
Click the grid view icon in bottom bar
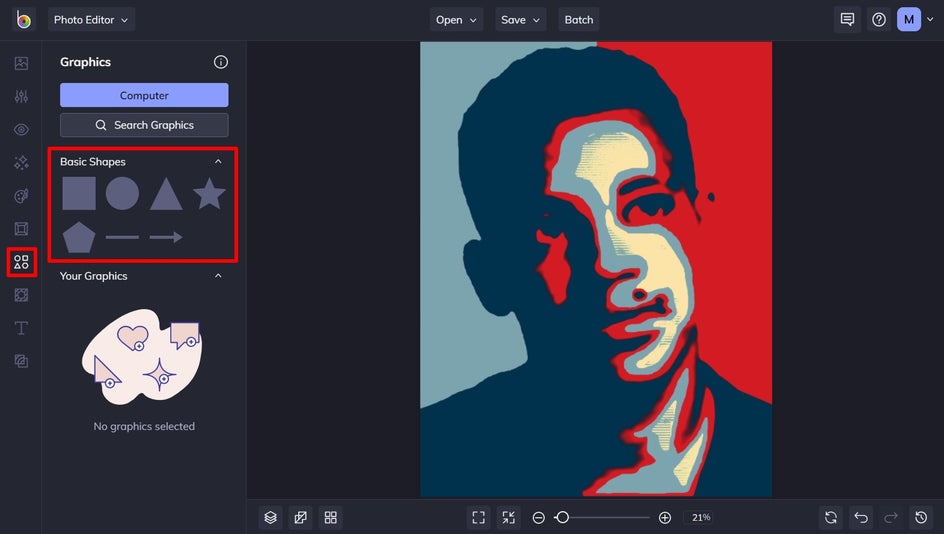(331, 517)
